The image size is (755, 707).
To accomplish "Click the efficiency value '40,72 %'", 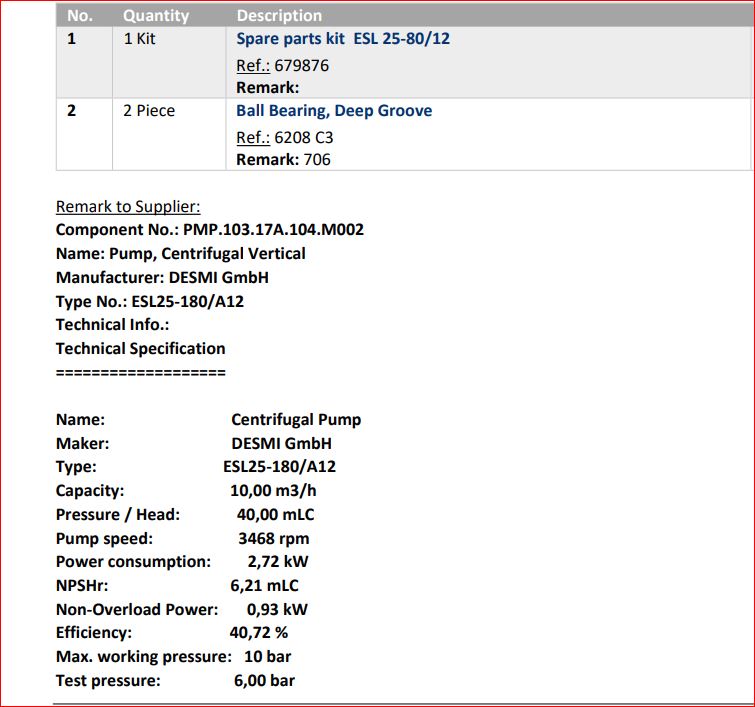I will 258,632.
